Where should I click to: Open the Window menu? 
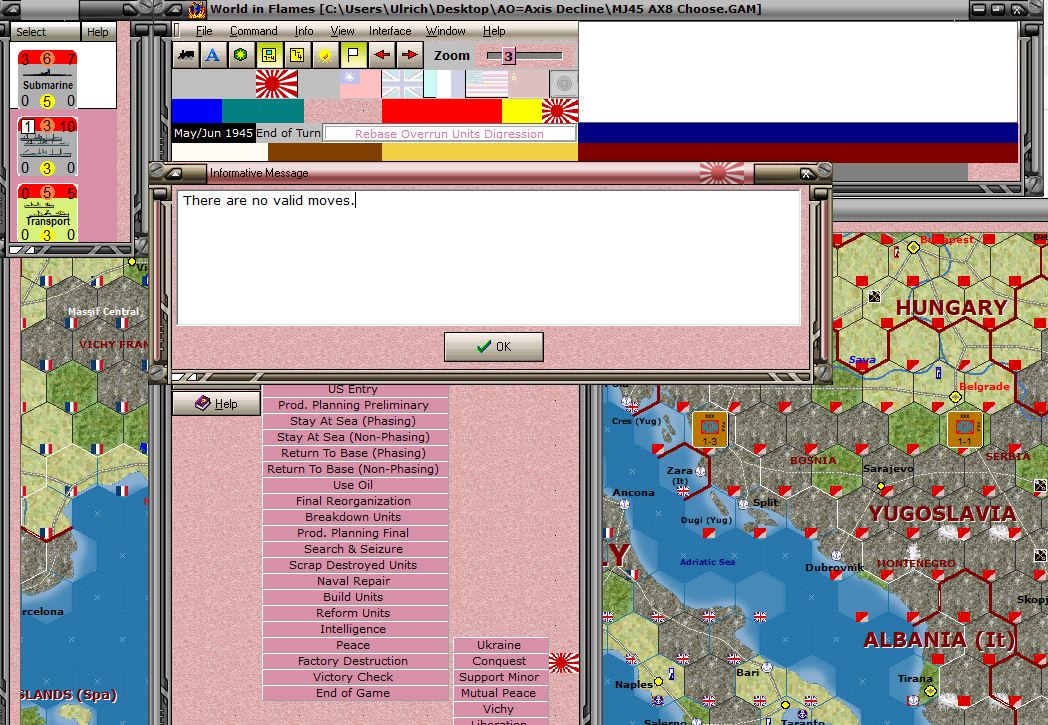pyautogui.click(x=445, y=31)
